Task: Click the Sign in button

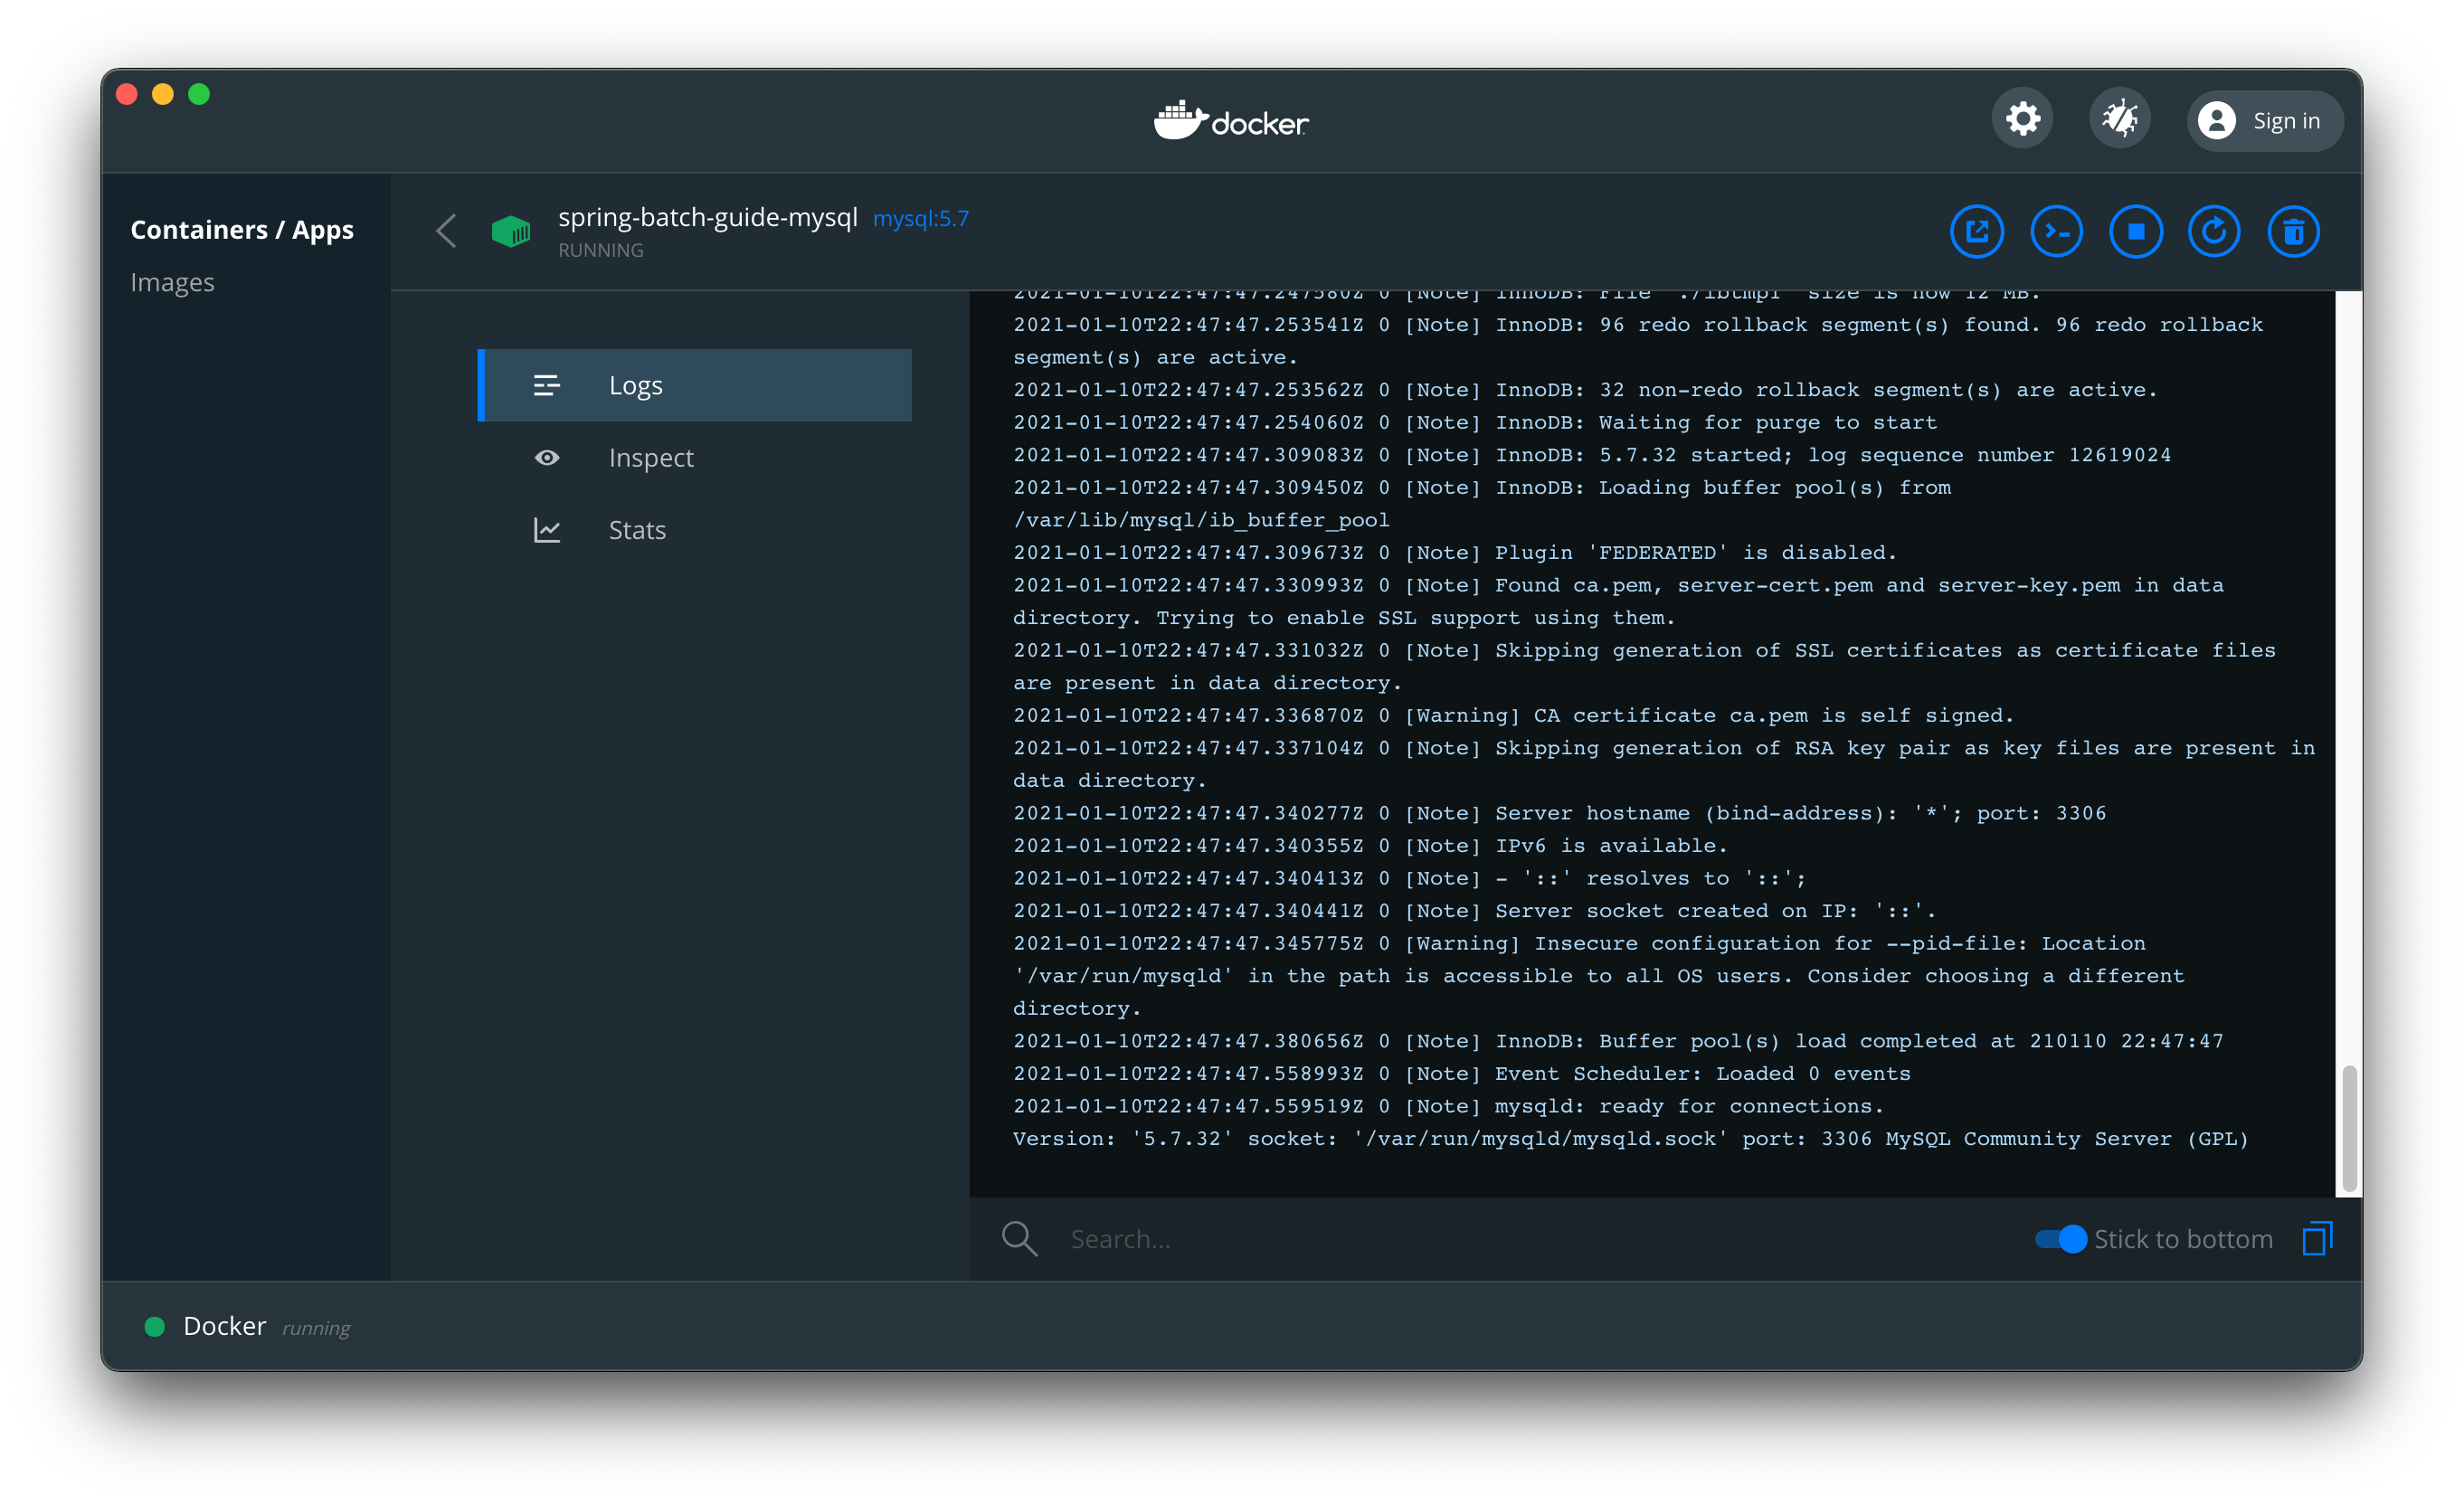Action: click(2264, 121)
